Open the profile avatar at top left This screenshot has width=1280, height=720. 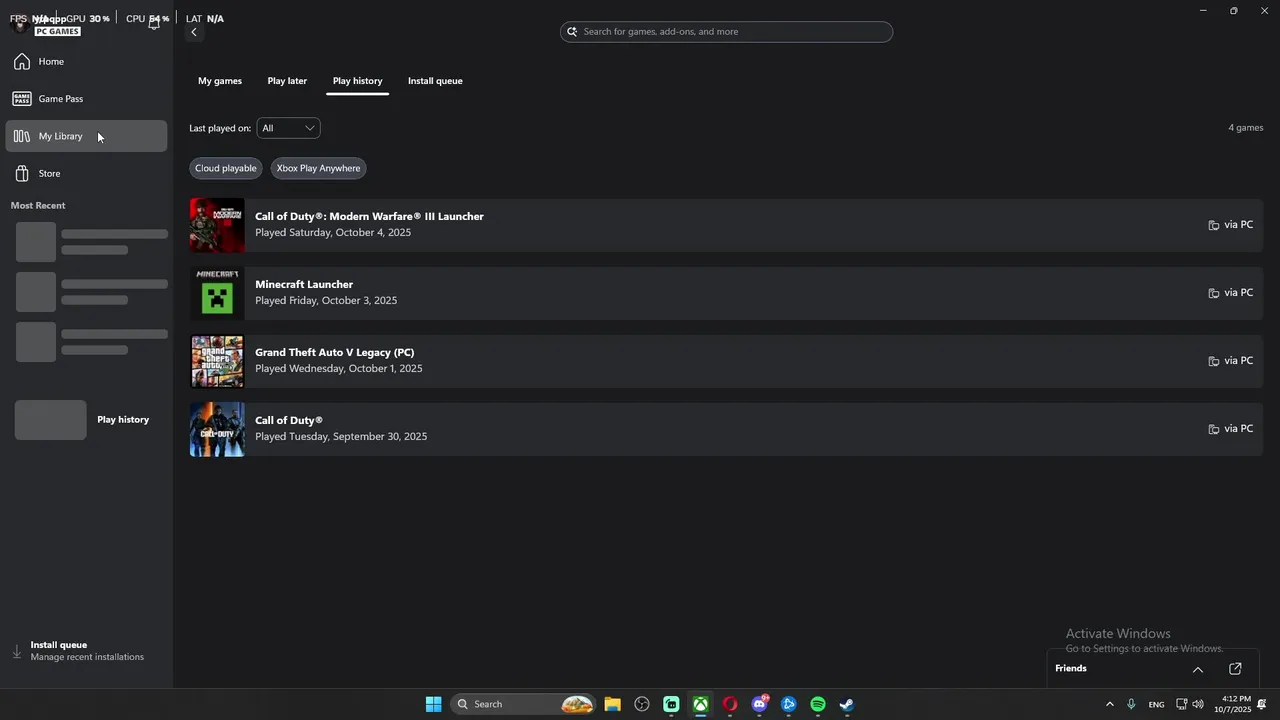[19, 23]
